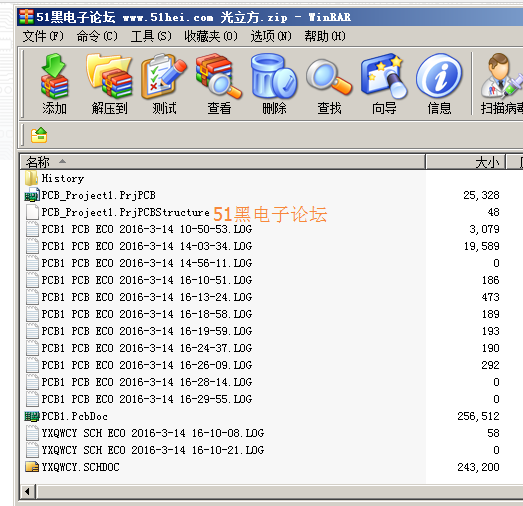This screenshot has width=523, height=506.
Task: Click the PCB_Project1.PrjPCB file icon
Action: (x=32, y=195)
